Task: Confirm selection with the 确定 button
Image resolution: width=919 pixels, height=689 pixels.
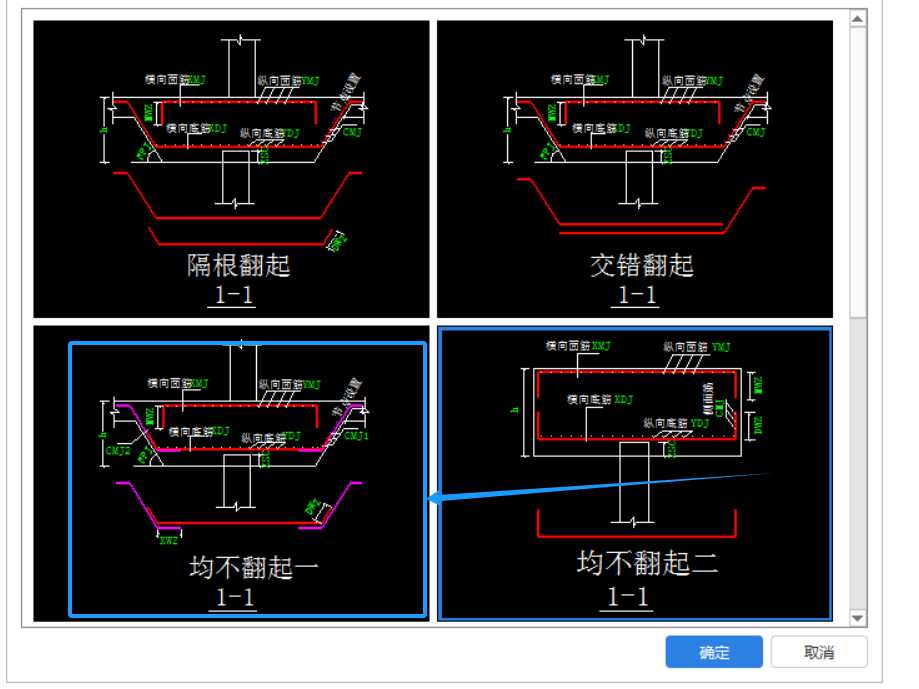Action: click(714, 652)
